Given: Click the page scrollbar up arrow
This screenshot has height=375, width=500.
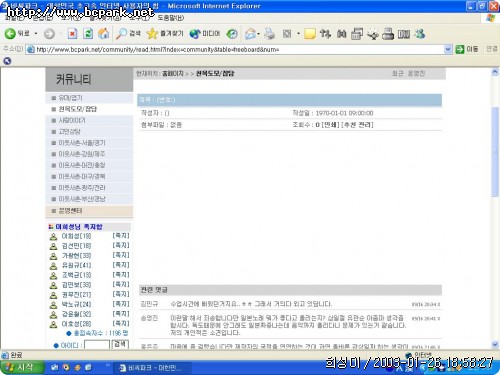Looking at the screenshot, I should pyautogui.click(x=495, y=72).
